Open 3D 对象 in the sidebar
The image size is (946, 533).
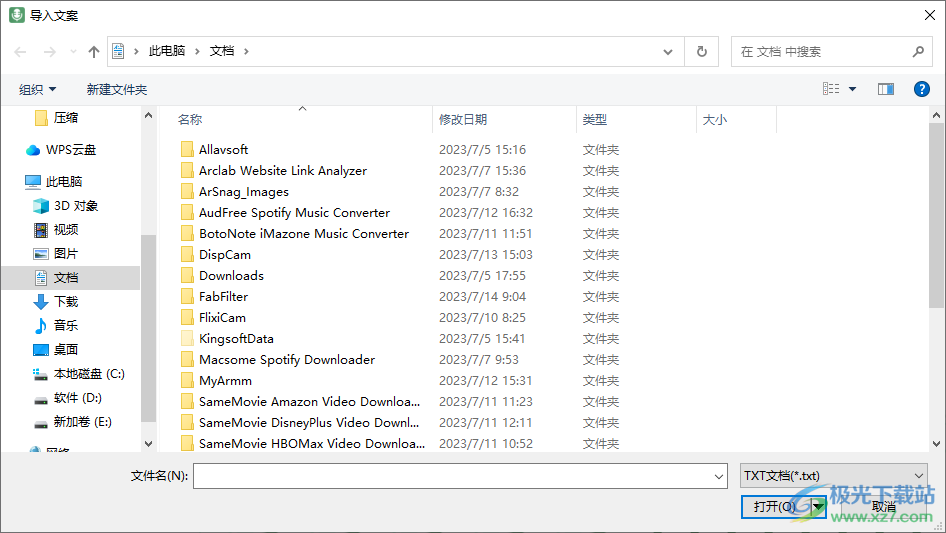click(x=65, y=206)
